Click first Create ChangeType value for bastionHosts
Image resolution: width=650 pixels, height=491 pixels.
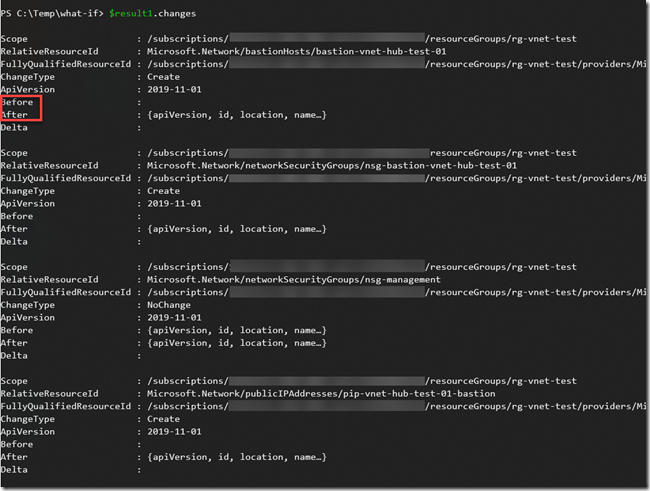(x=163, y=77)
